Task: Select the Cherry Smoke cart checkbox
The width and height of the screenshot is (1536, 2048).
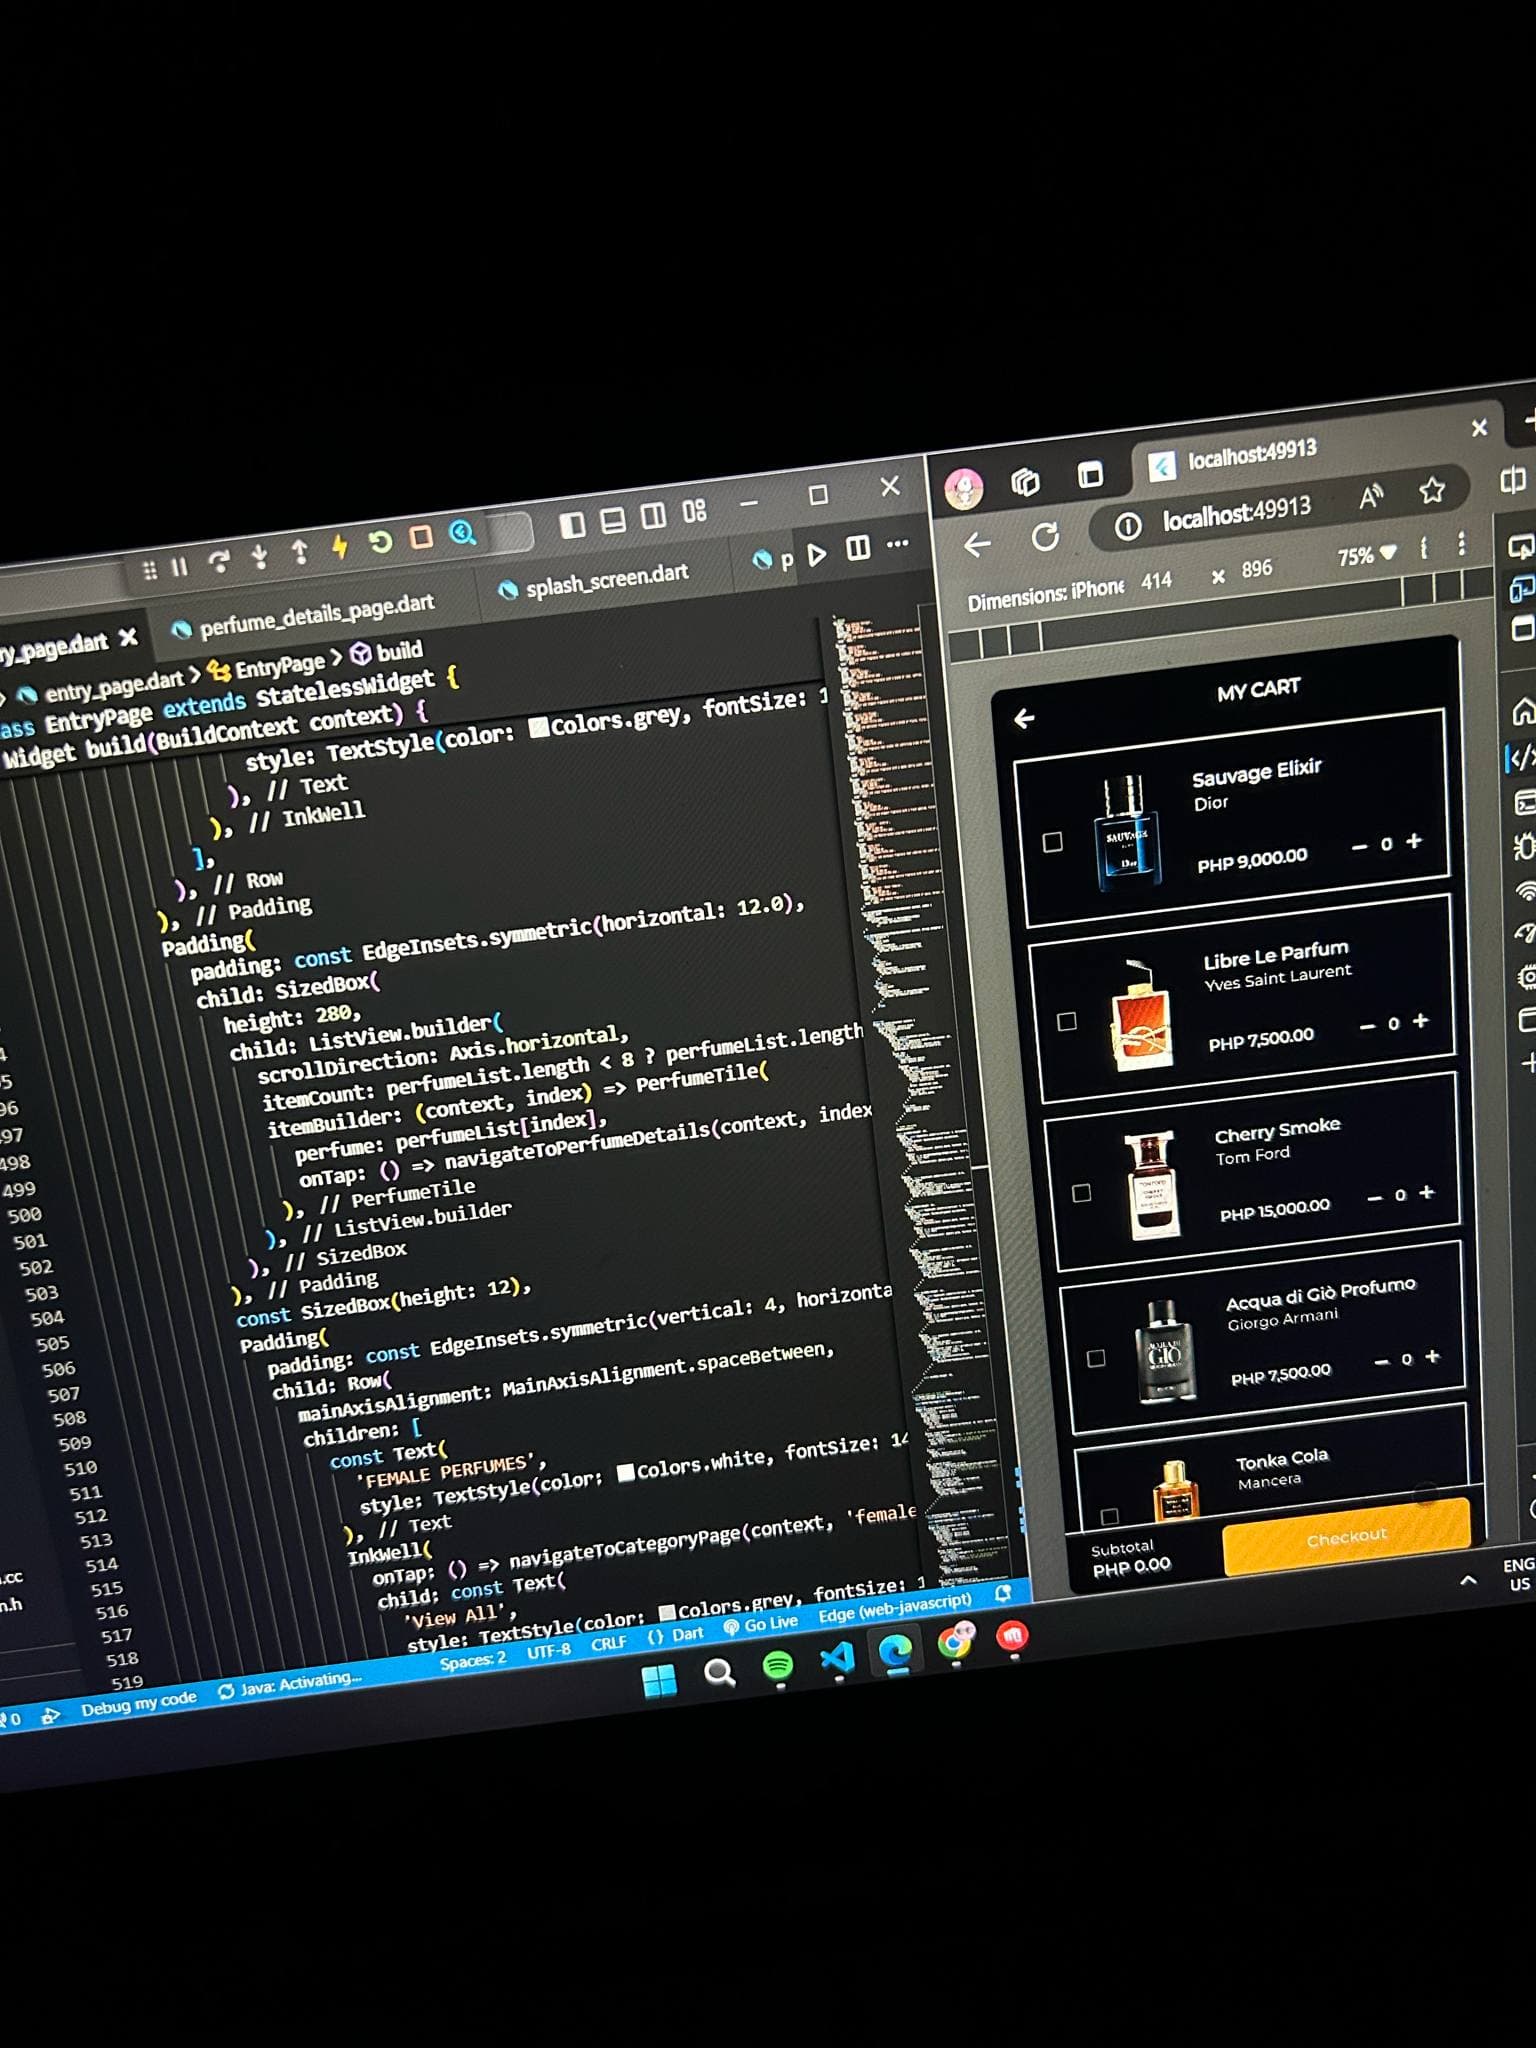Action: pos(1081,1193)
